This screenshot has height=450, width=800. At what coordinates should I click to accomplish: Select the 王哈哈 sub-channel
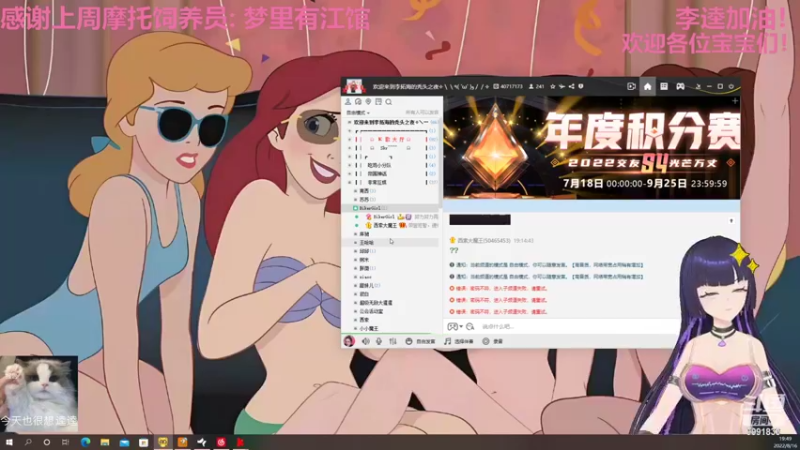pos(366,242)
